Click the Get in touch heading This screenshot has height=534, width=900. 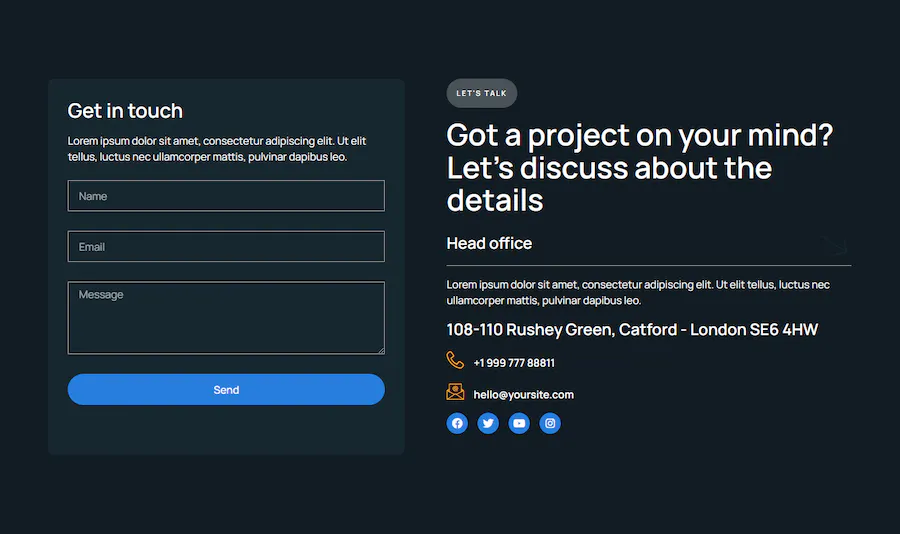[125, 111]
